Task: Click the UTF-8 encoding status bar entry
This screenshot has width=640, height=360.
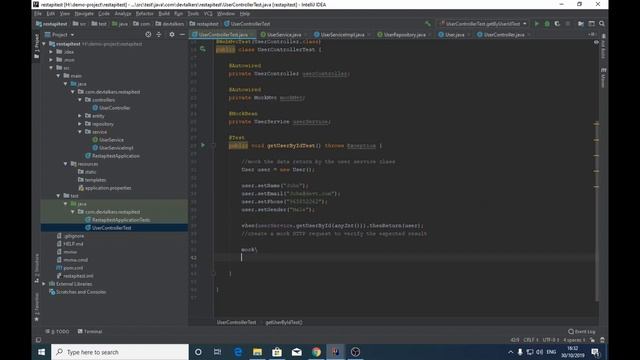Action: point(551,340)
